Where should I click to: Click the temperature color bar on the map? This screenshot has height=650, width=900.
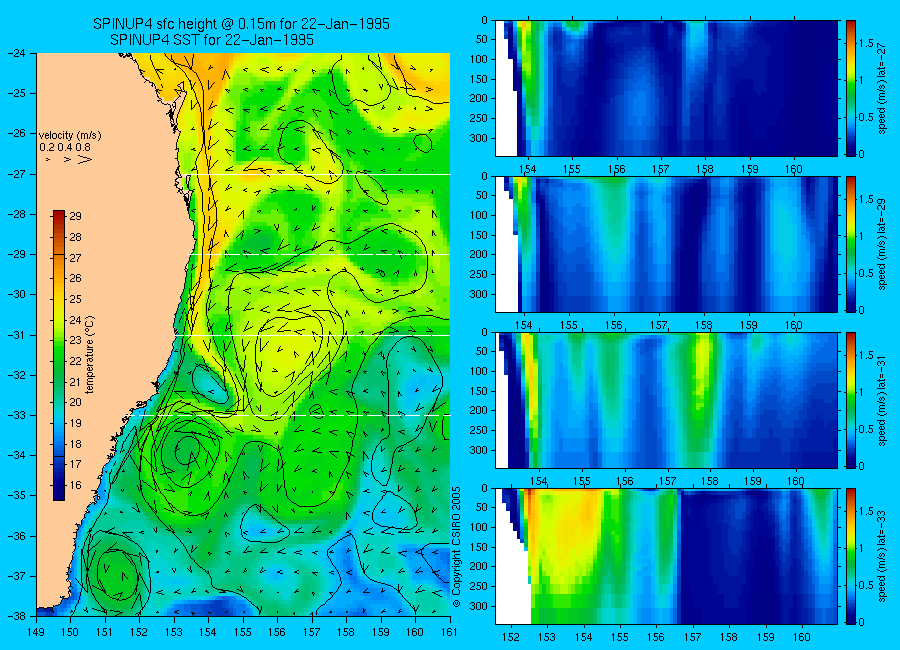pyautogui.click(x=59, y=355)
